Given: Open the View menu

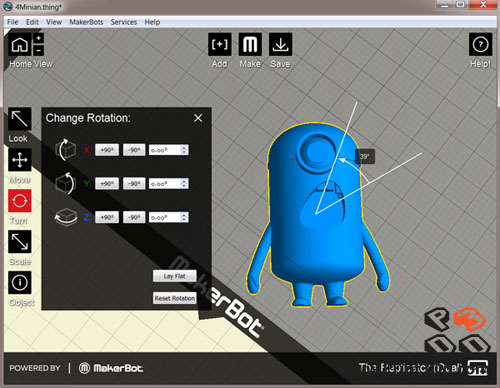Looking at the screenshot, I should tap(54, 22).
